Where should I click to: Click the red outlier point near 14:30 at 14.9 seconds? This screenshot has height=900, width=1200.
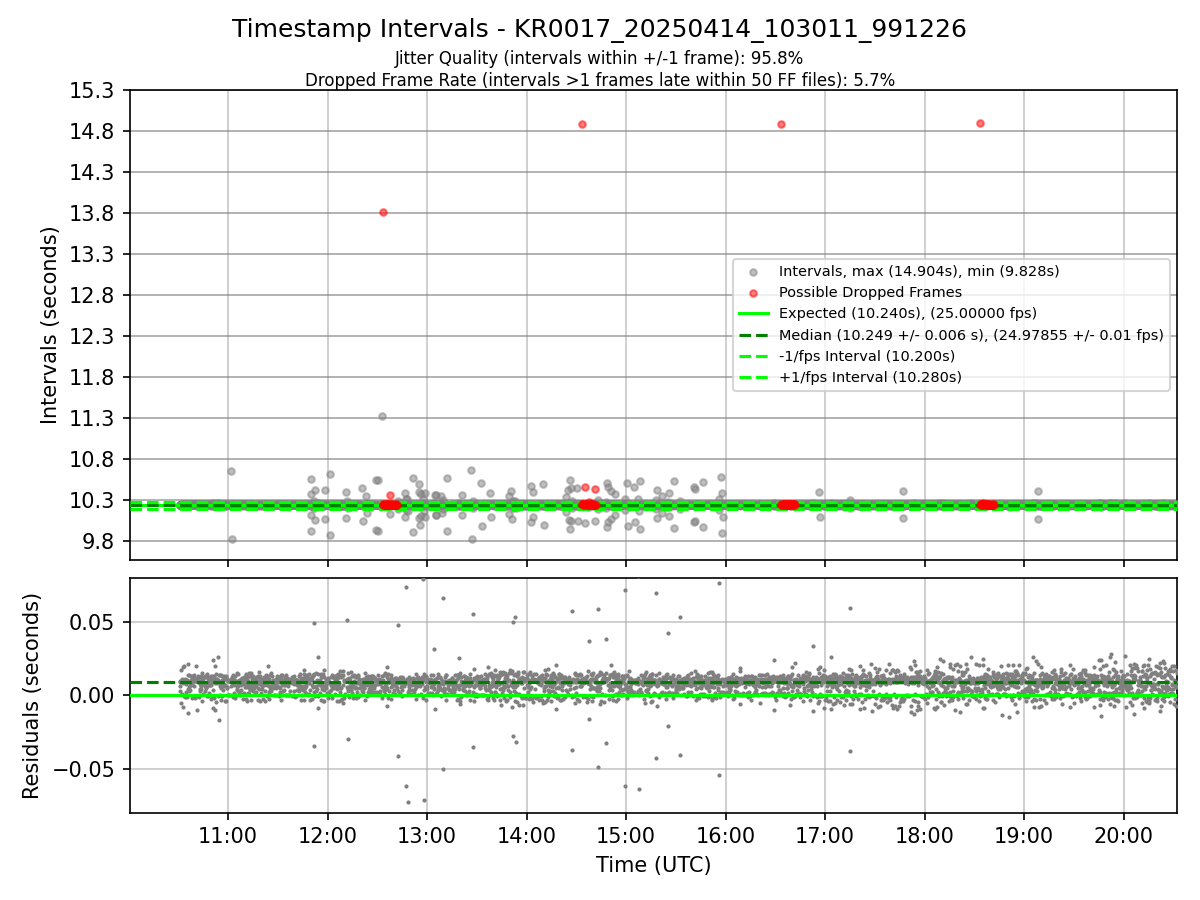tap(582, 124)
